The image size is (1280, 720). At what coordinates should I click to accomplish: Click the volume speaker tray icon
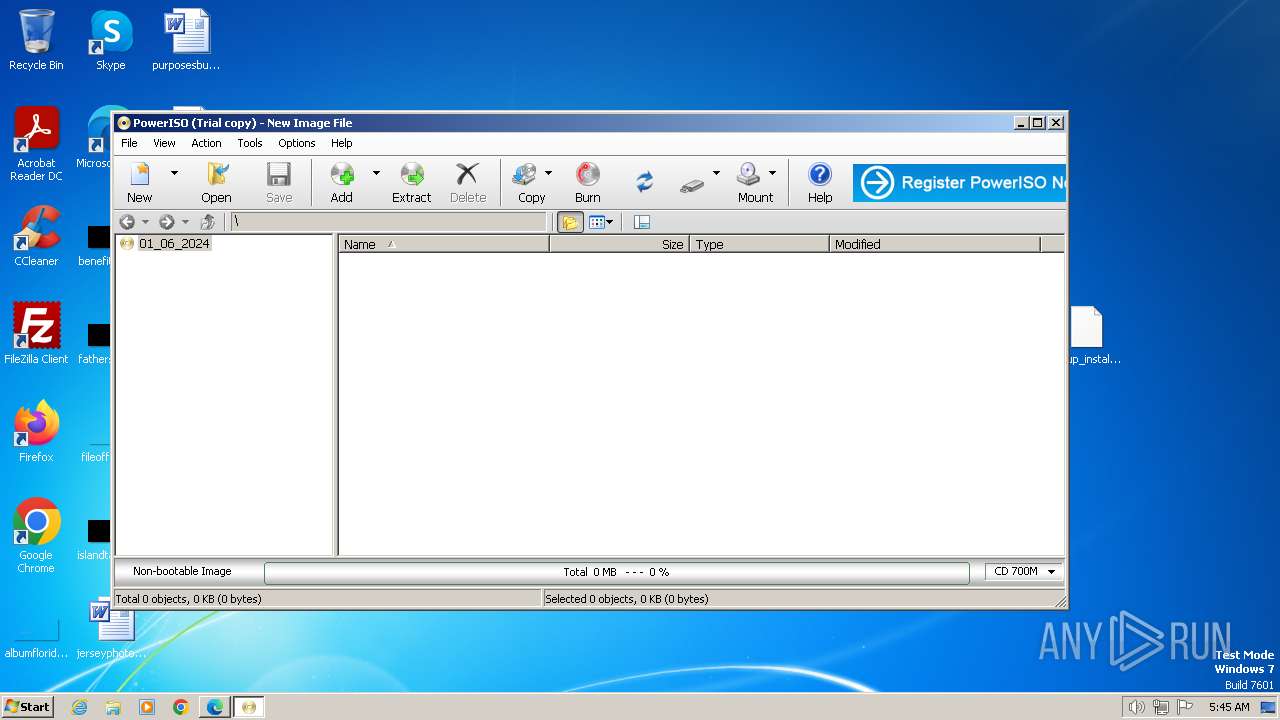click(x=1136, y=707)
